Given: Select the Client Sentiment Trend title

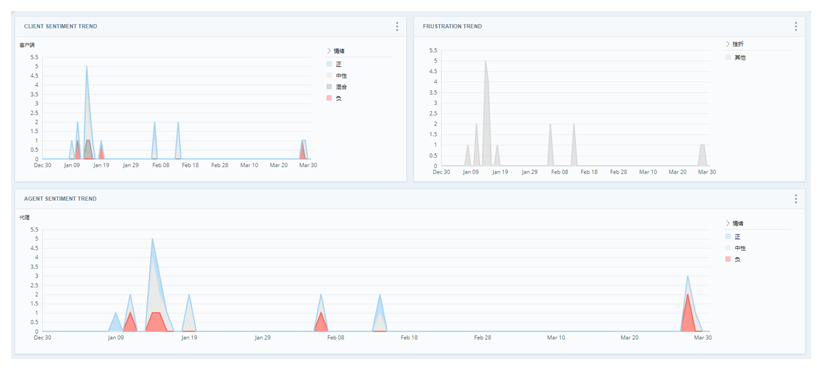Looking at the screenshot, I should tap(60, 26).
